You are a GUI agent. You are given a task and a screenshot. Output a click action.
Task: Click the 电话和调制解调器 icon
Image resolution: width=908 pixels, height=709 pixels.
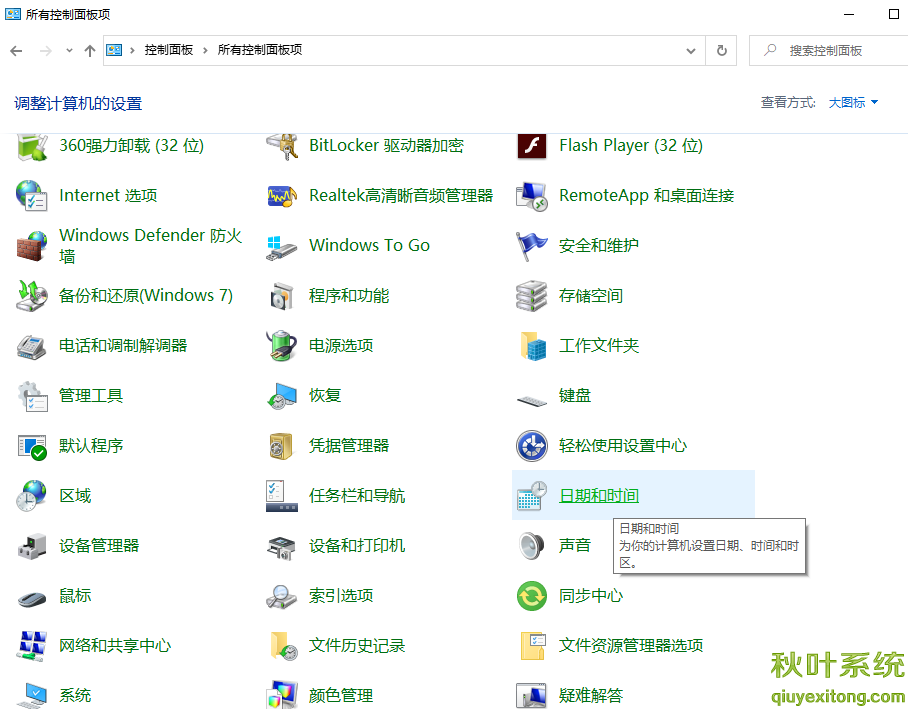32,346
